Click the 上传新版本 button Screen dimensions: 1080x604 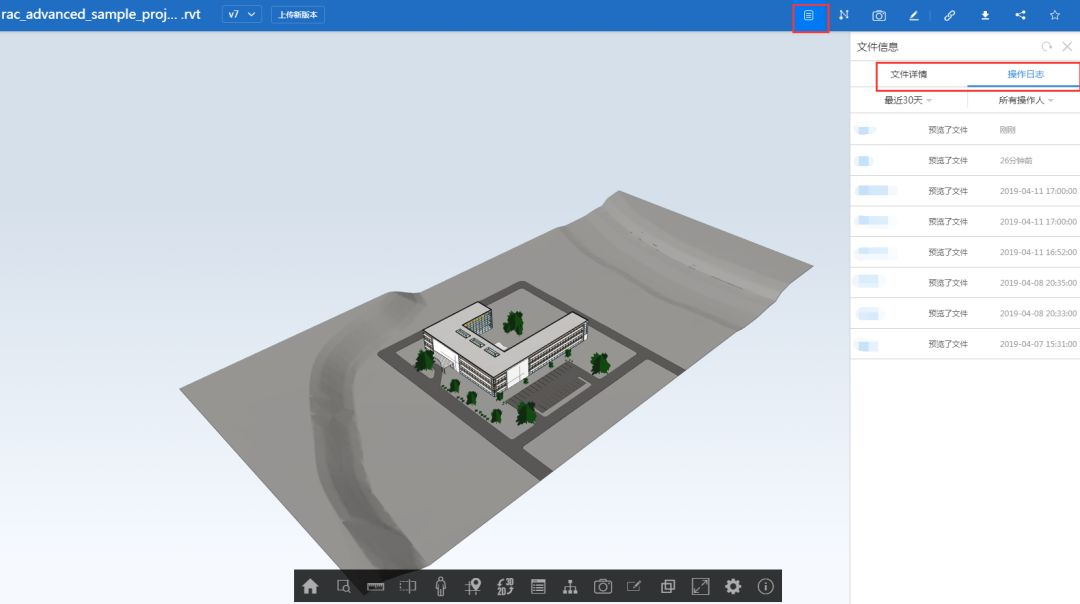(x=298, y=15)
